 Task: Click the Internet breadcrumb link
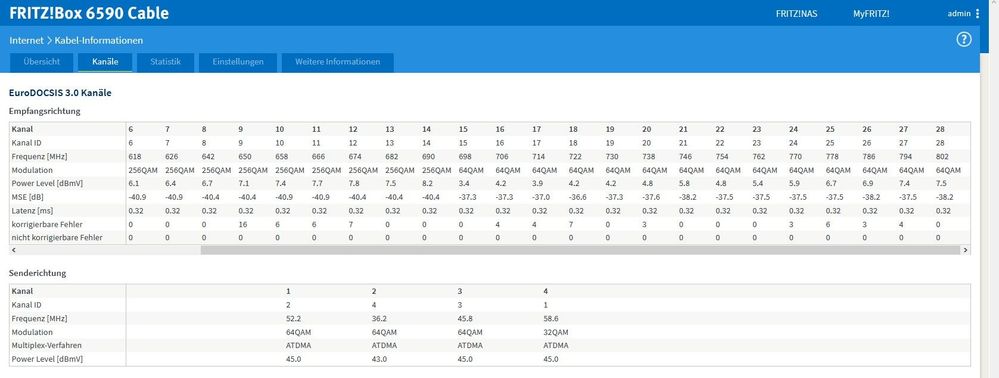coord(26,40)
